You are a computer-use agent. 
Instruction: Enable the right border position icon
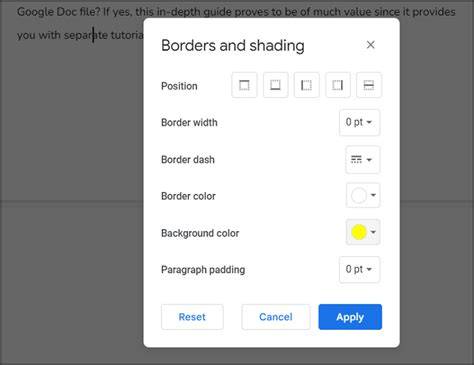[338, 85]
